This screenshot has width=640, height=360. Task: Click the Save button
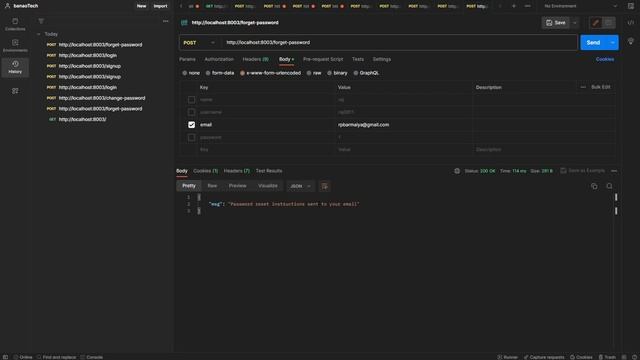(556, 22)
